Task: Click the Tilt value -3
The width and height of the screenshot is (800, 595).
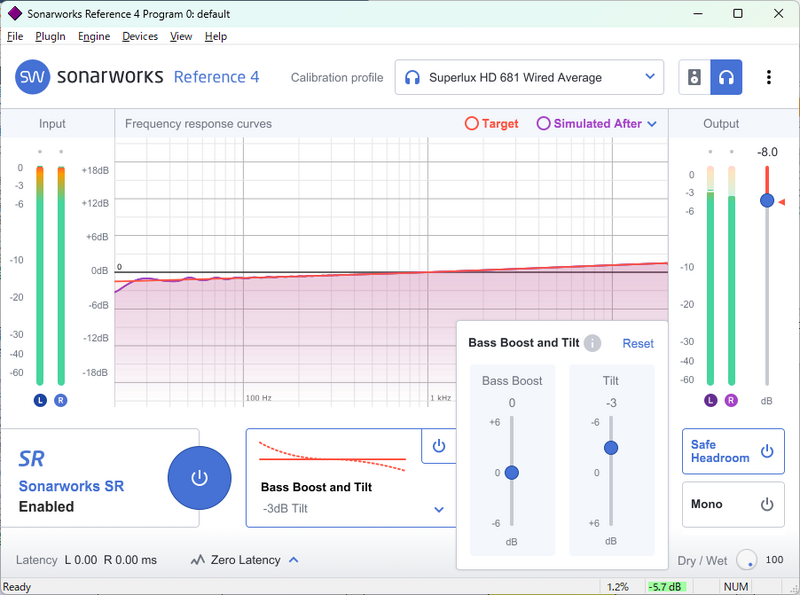Action: (611, 403)
